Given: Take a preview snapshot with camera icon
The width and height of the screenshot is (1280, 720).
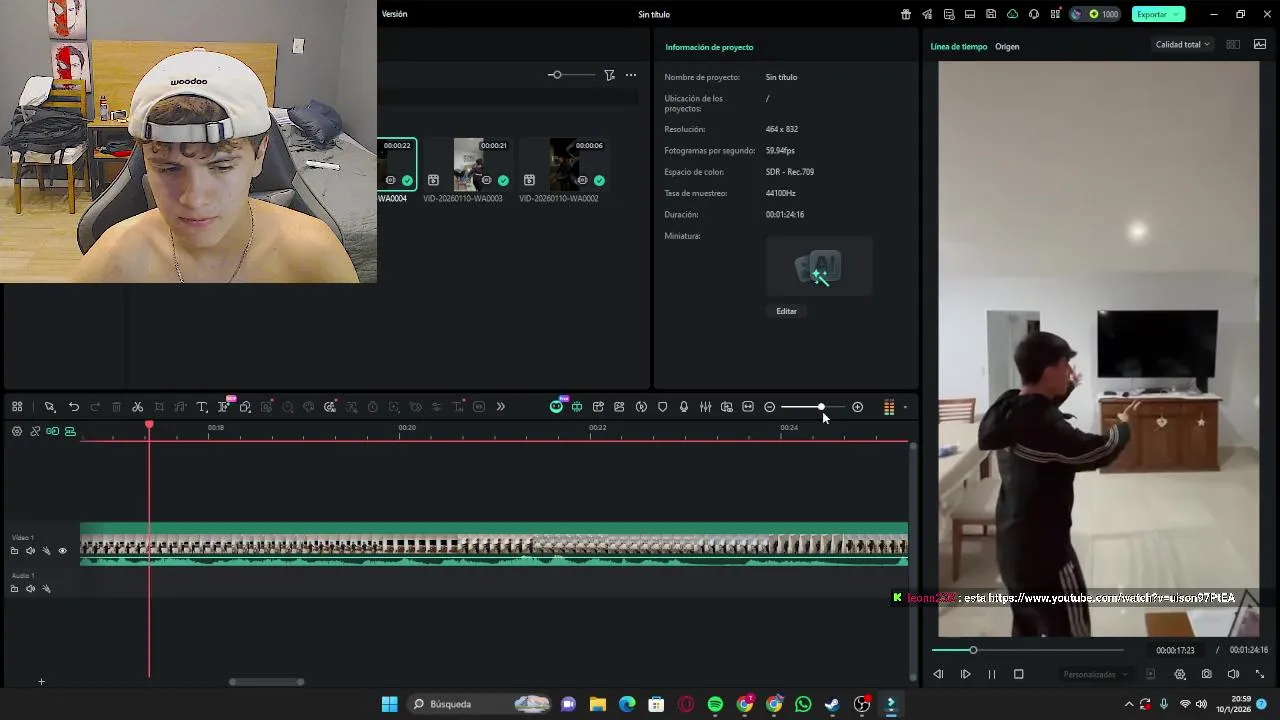Looking at the screenshot, I should (1207, 674).
